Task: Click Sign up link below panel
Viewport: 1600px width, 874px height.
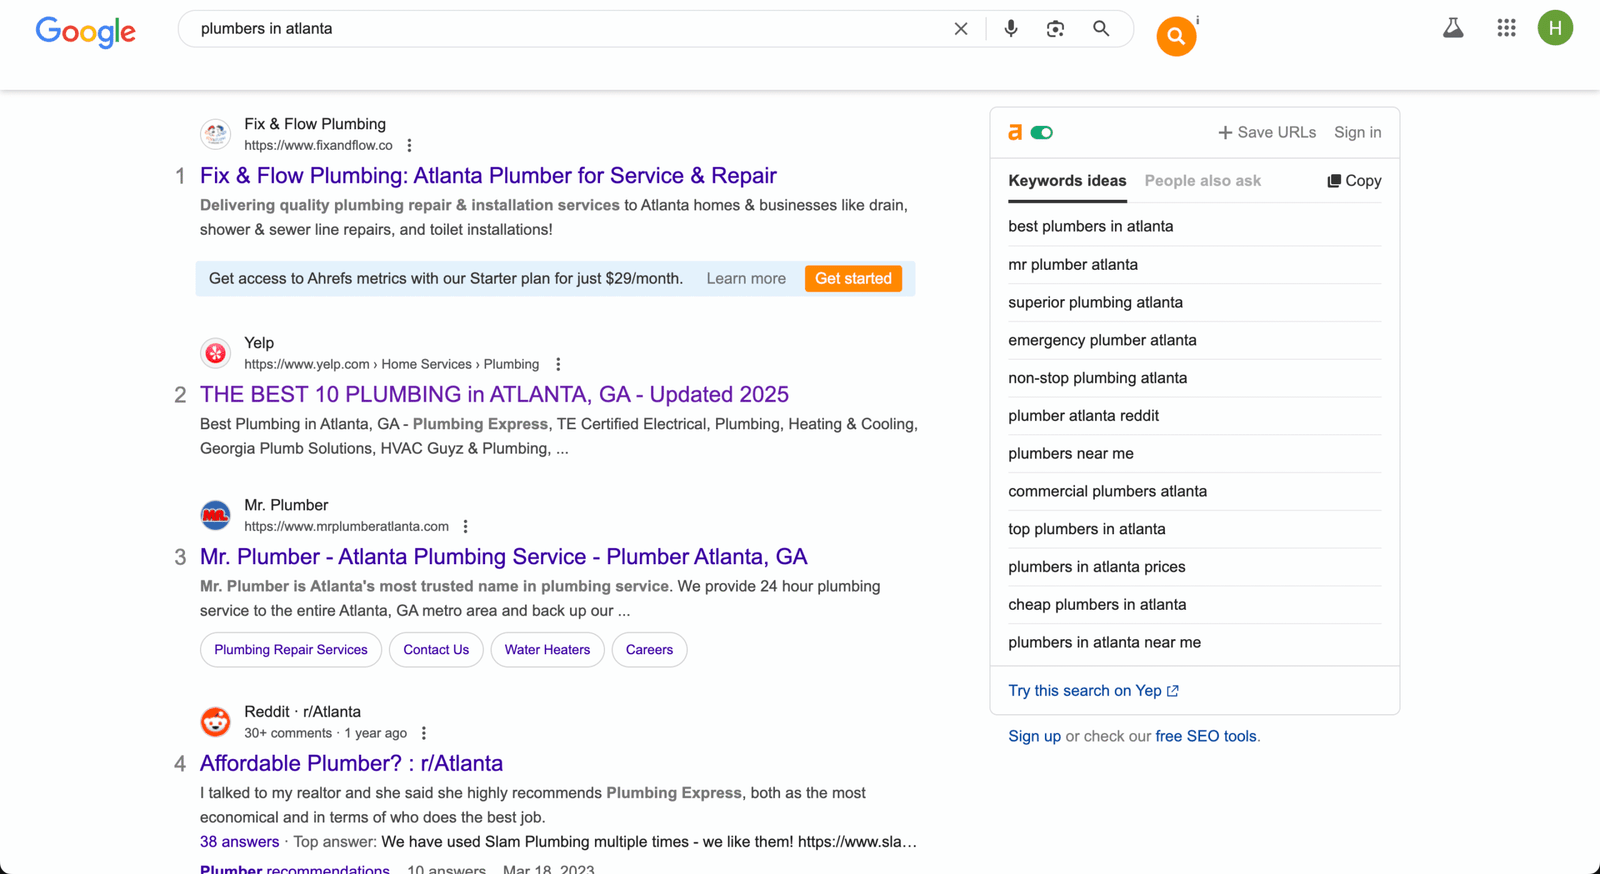Action: 1034,737
